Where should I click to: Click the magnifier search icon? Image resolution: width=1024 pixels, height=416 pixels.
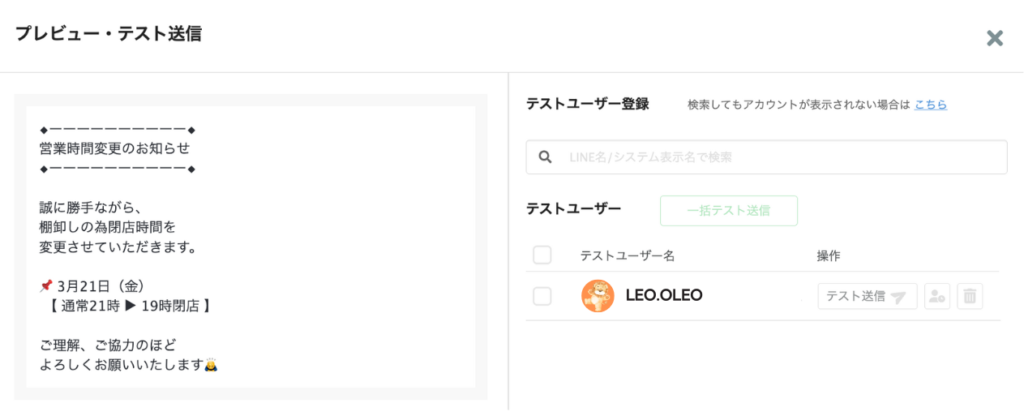pos(545,157)
